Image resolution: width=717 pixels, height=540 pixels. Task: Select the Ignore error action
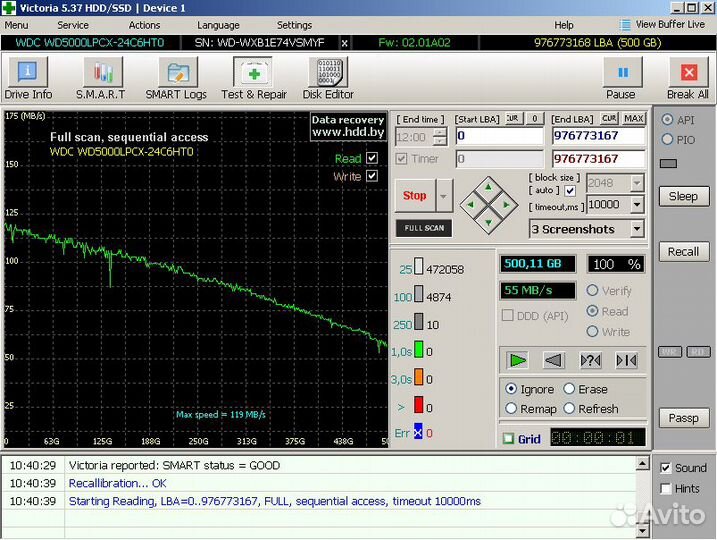point(511,389)
